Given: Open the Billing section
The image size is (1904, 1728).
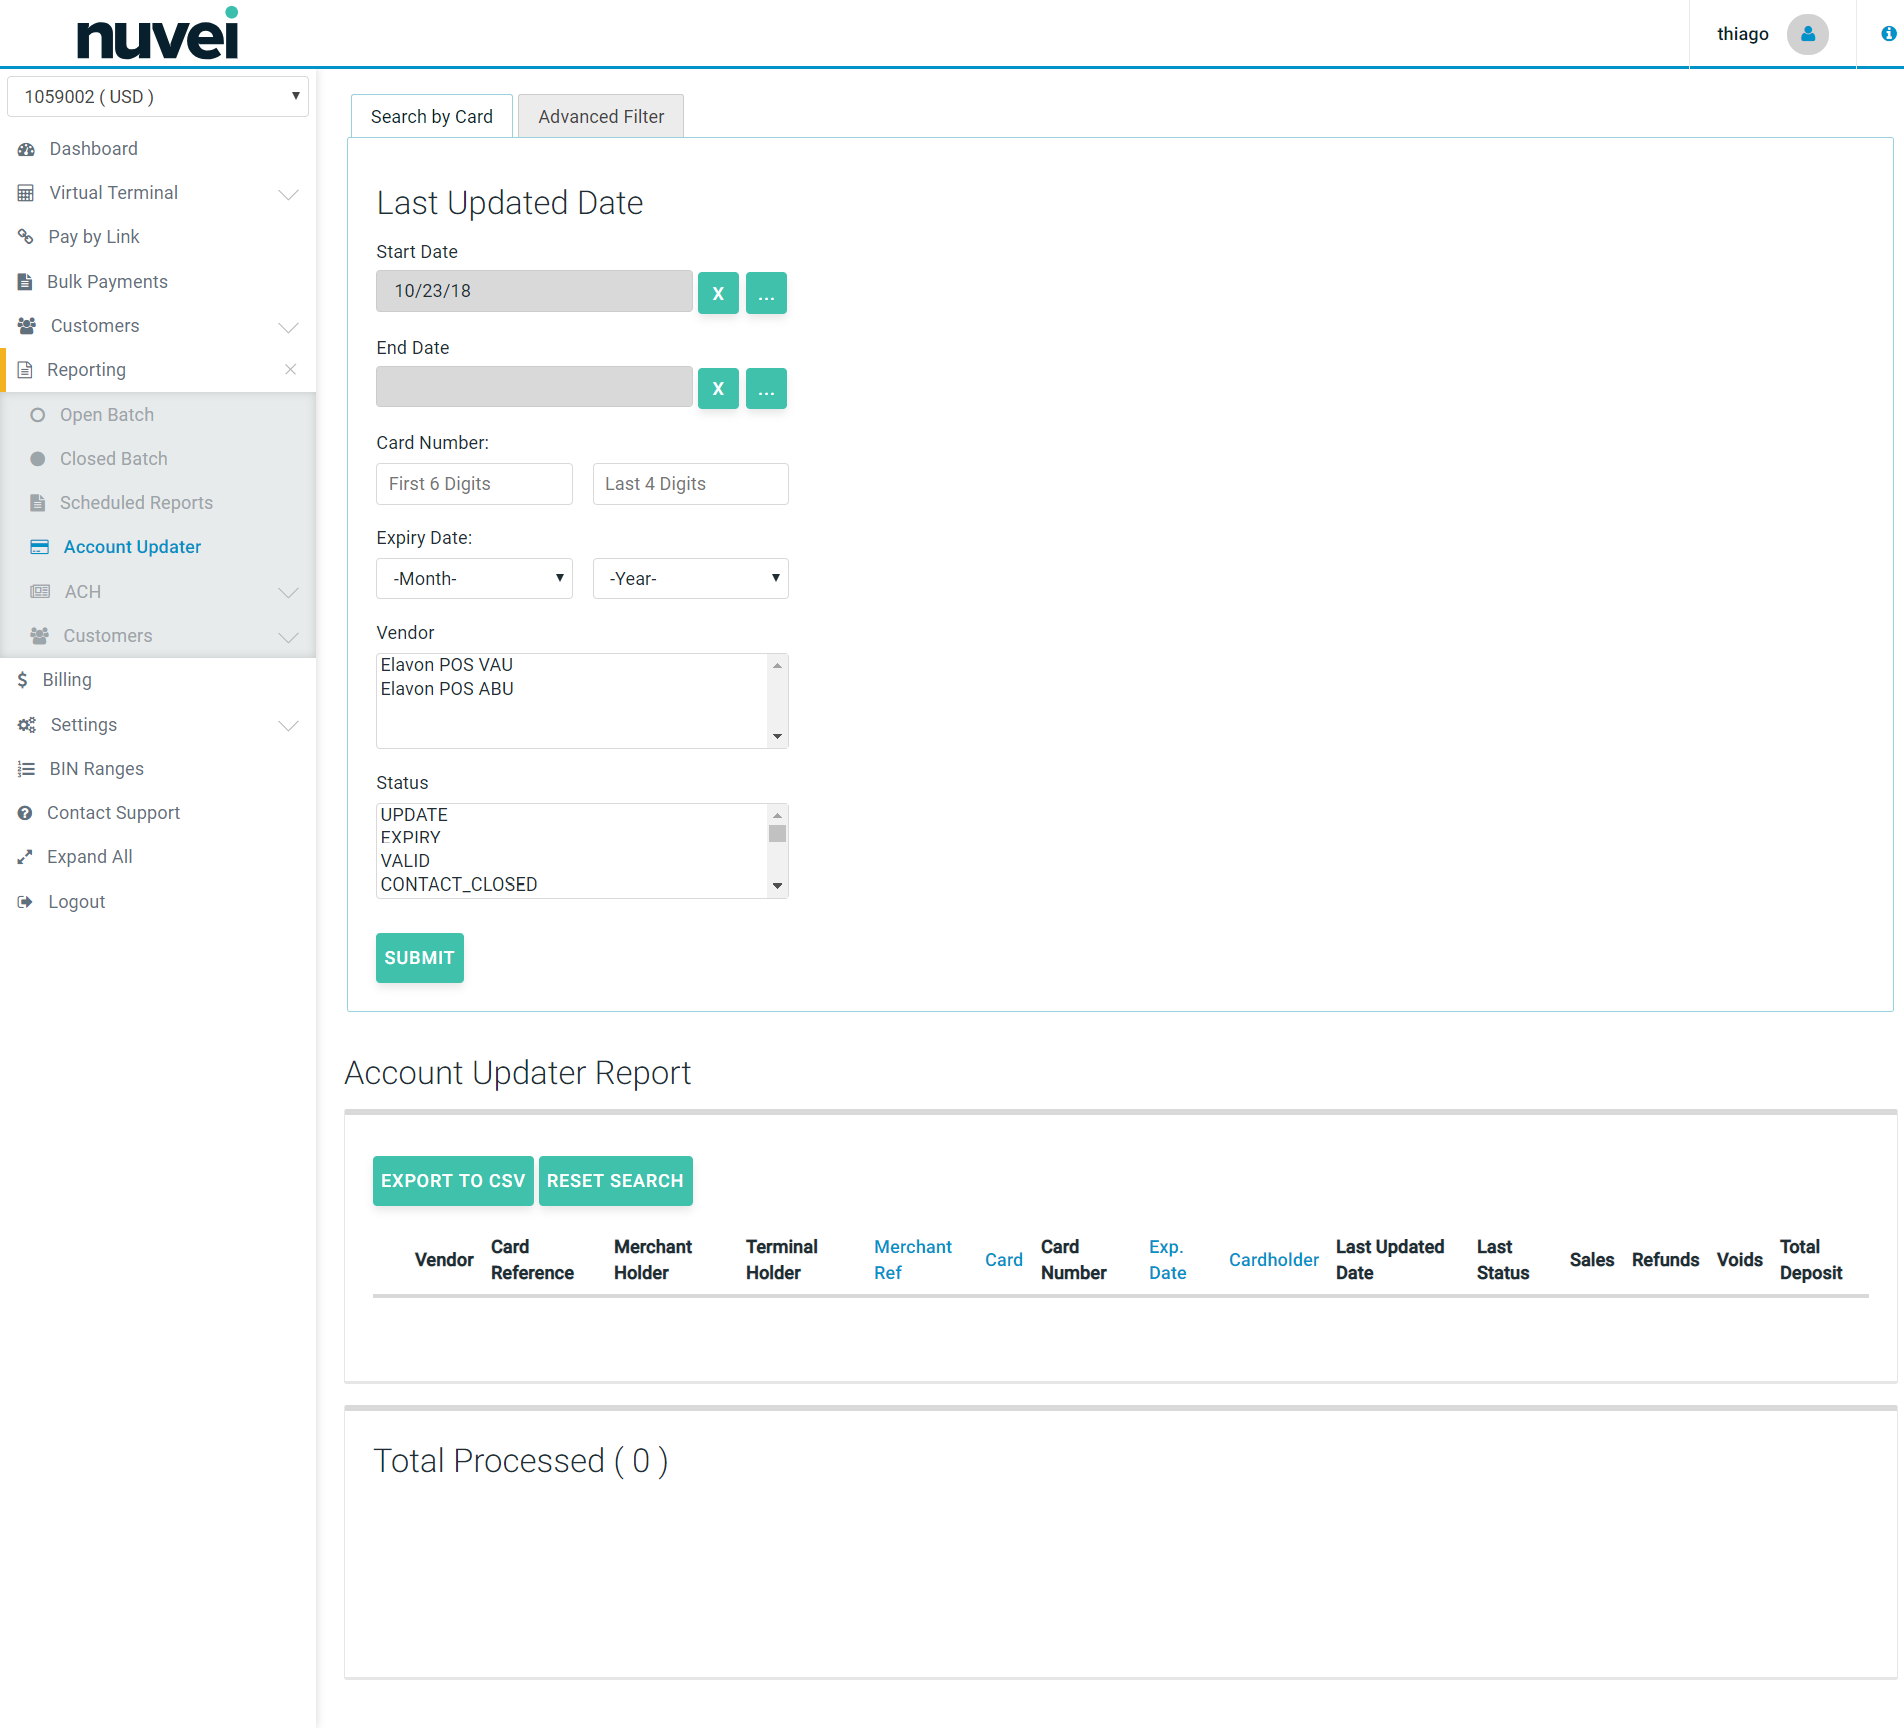Looking at the screenshot, I should pos(67,680).
